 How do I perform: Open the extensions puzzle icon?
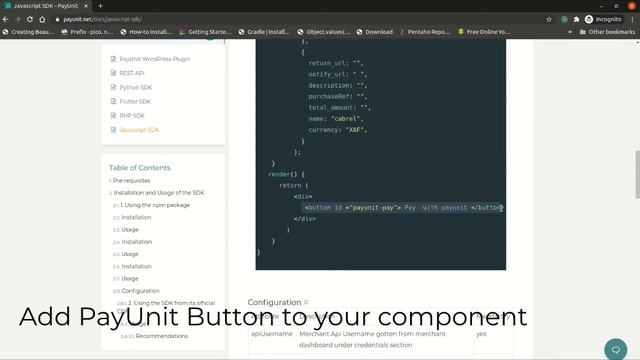[x=576, y=19]
